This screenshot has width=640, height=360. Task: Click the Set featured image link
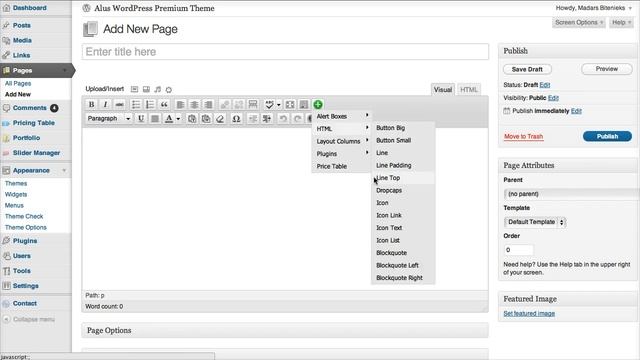pos(529,313)
